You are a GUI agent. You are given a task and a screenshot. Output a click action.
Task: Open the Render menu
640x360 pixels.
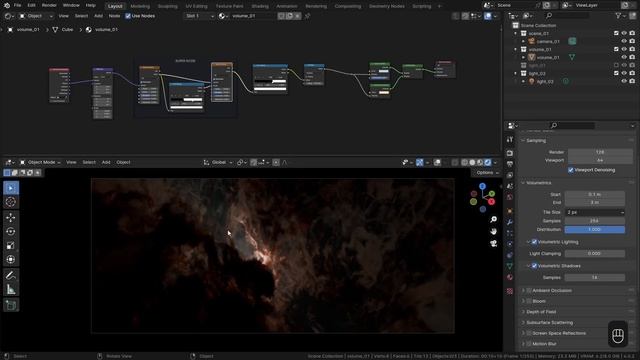[x=49, y=6]
